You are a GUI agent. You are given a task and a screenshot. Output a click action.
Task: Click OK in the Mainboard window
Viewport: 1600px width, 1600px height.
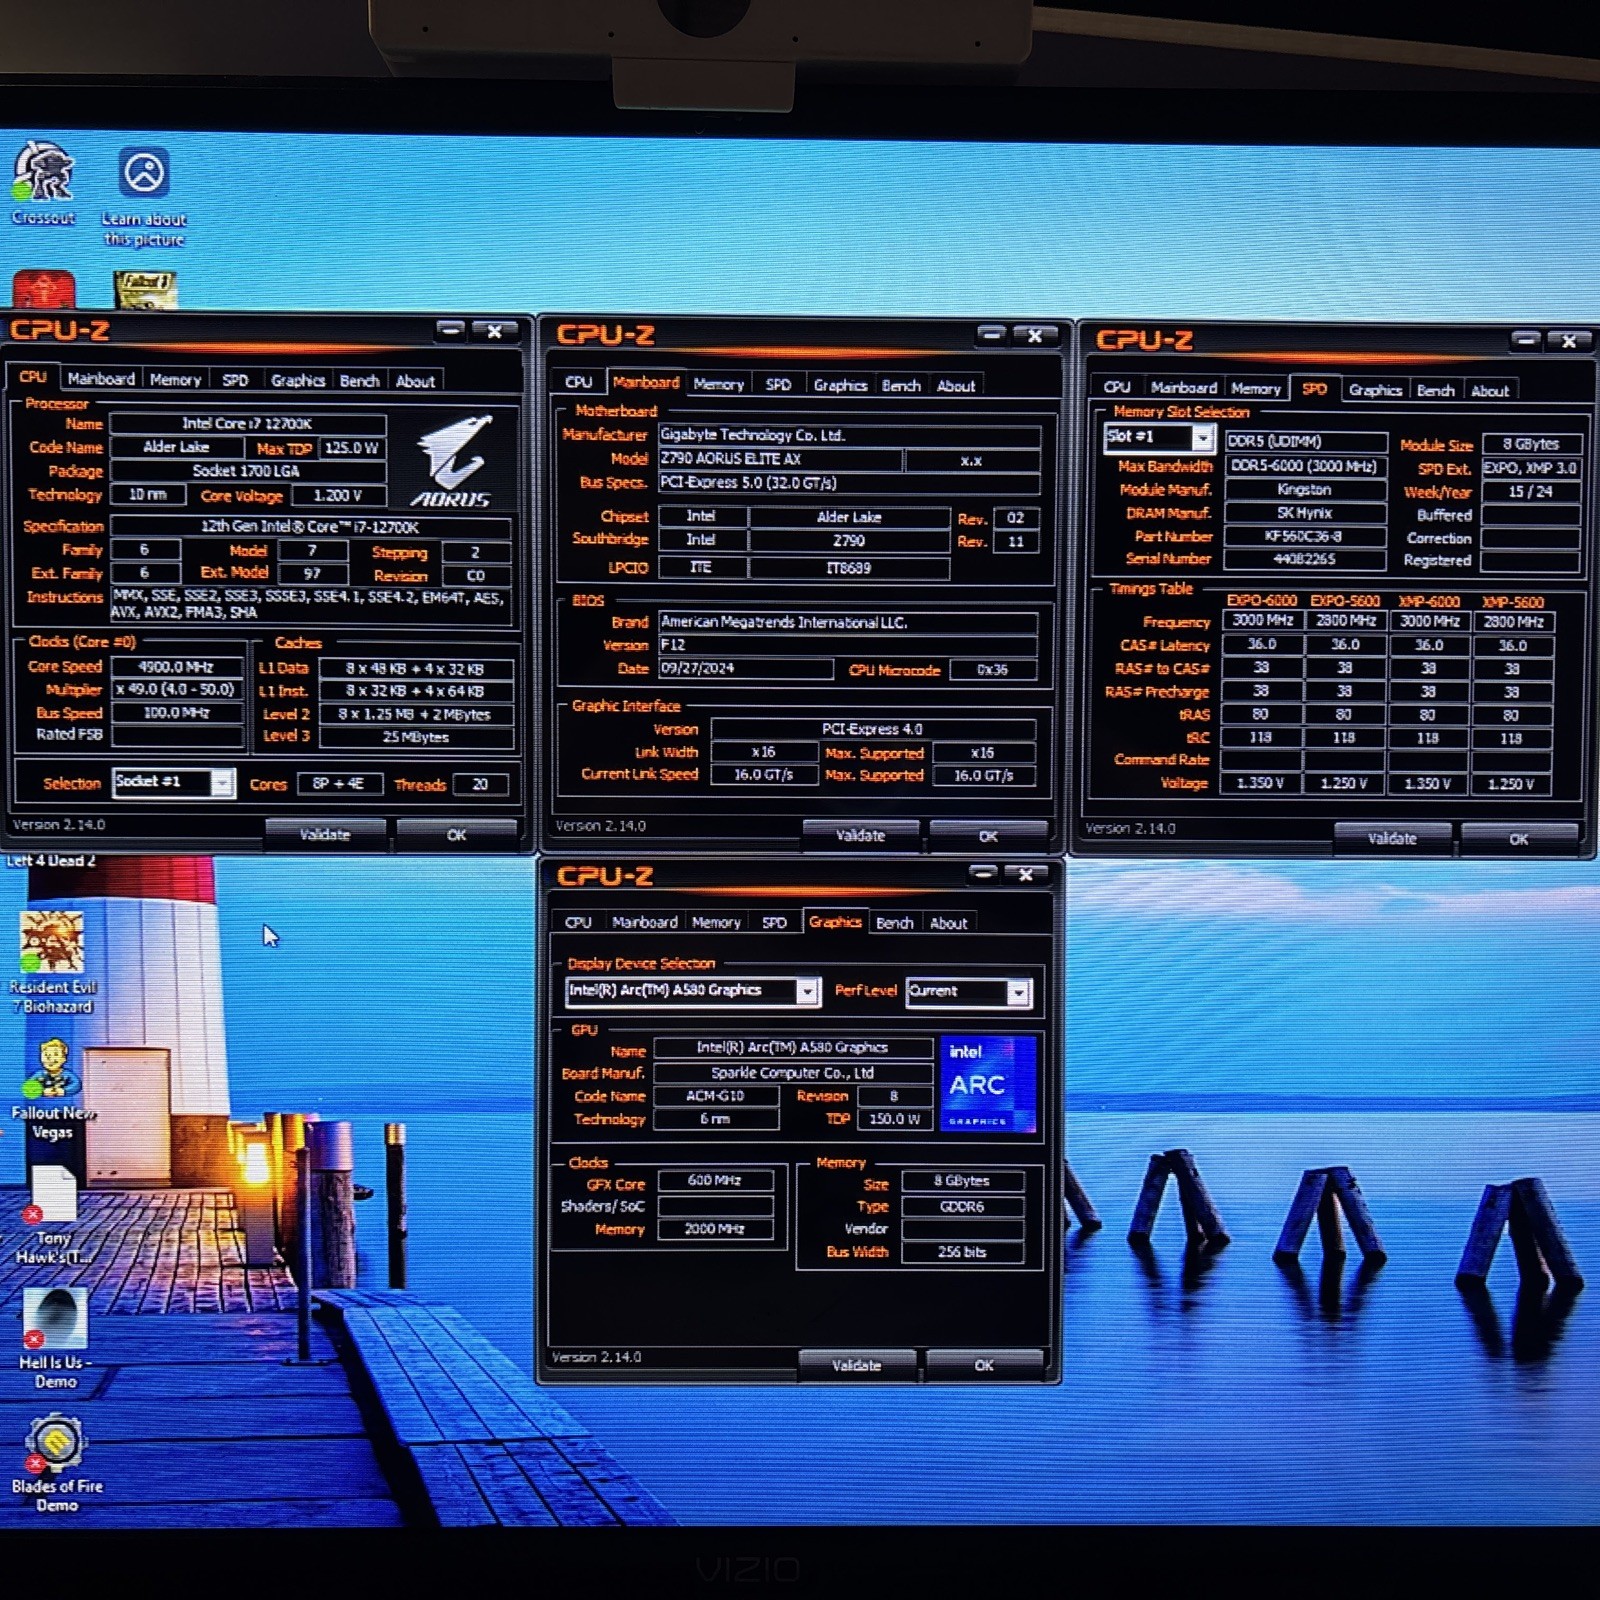point(988,836)
